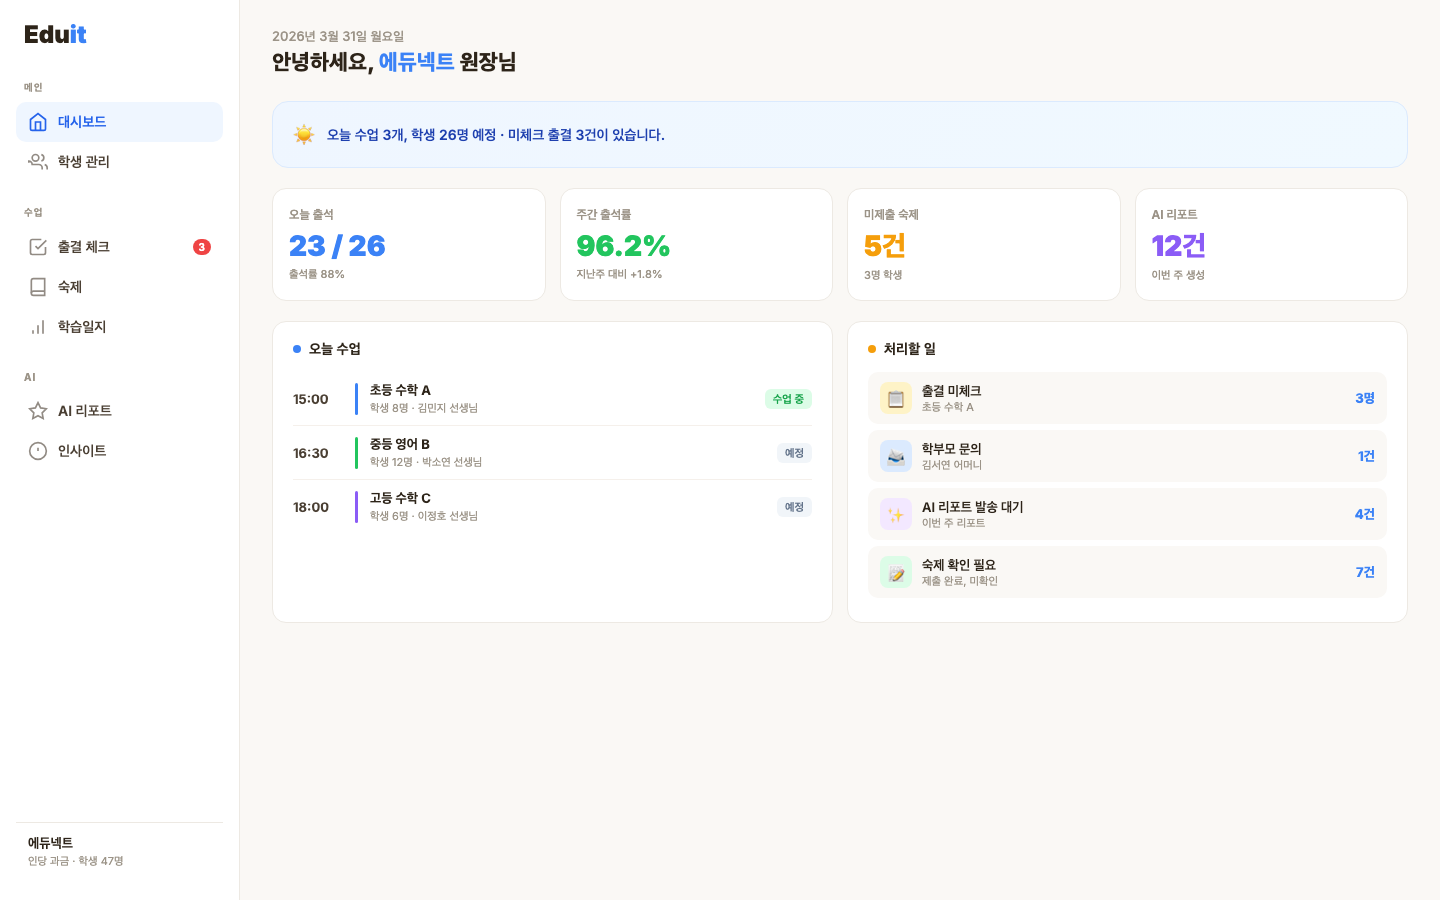Open 출결 체크 via its checkmark icon

(x=39, y=247)
